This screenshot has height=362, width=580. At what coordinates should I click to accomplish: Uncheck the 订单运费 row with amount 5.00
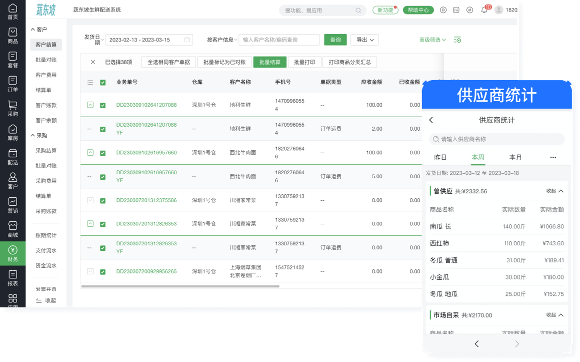[x=103, y=177]
